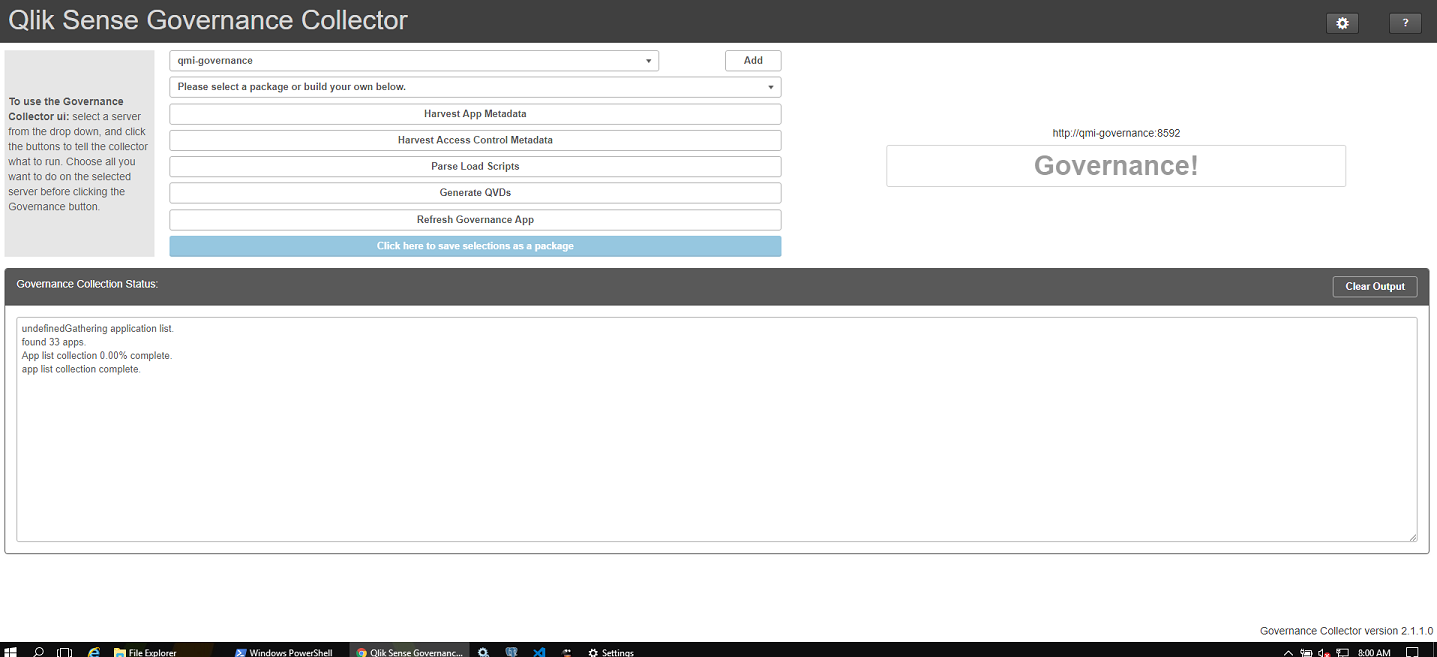Click 'App list collection 0.00% complete.' line

[97, 356]
